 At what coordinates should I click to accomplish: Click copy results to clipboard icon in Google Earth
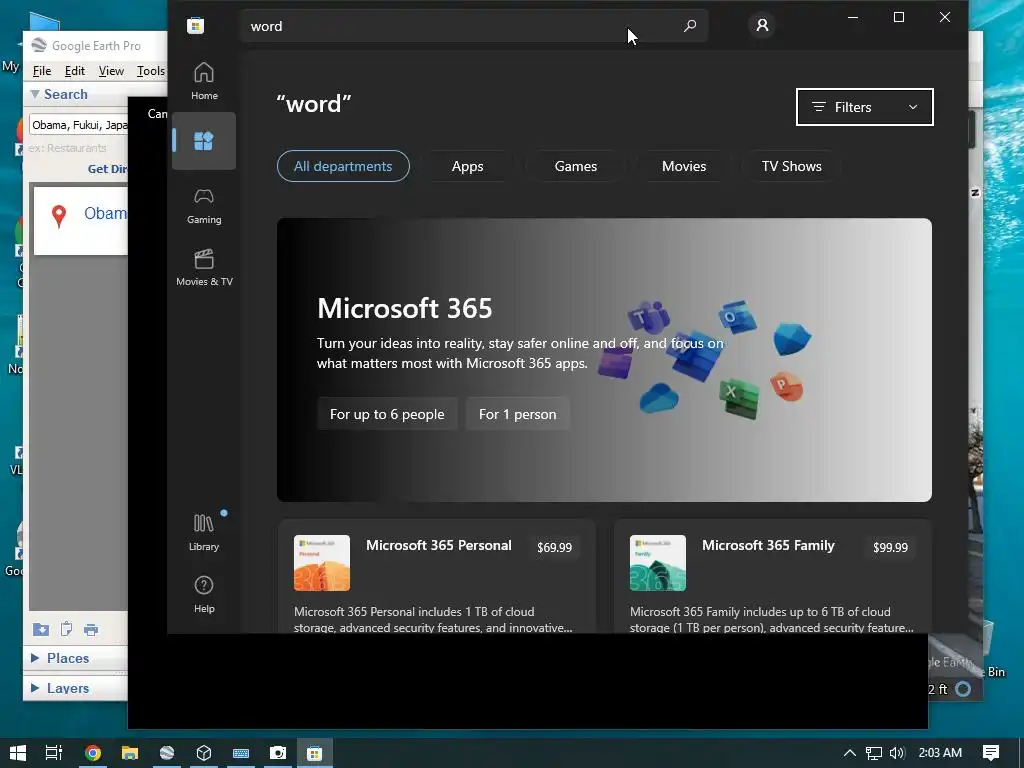[66, 629]
